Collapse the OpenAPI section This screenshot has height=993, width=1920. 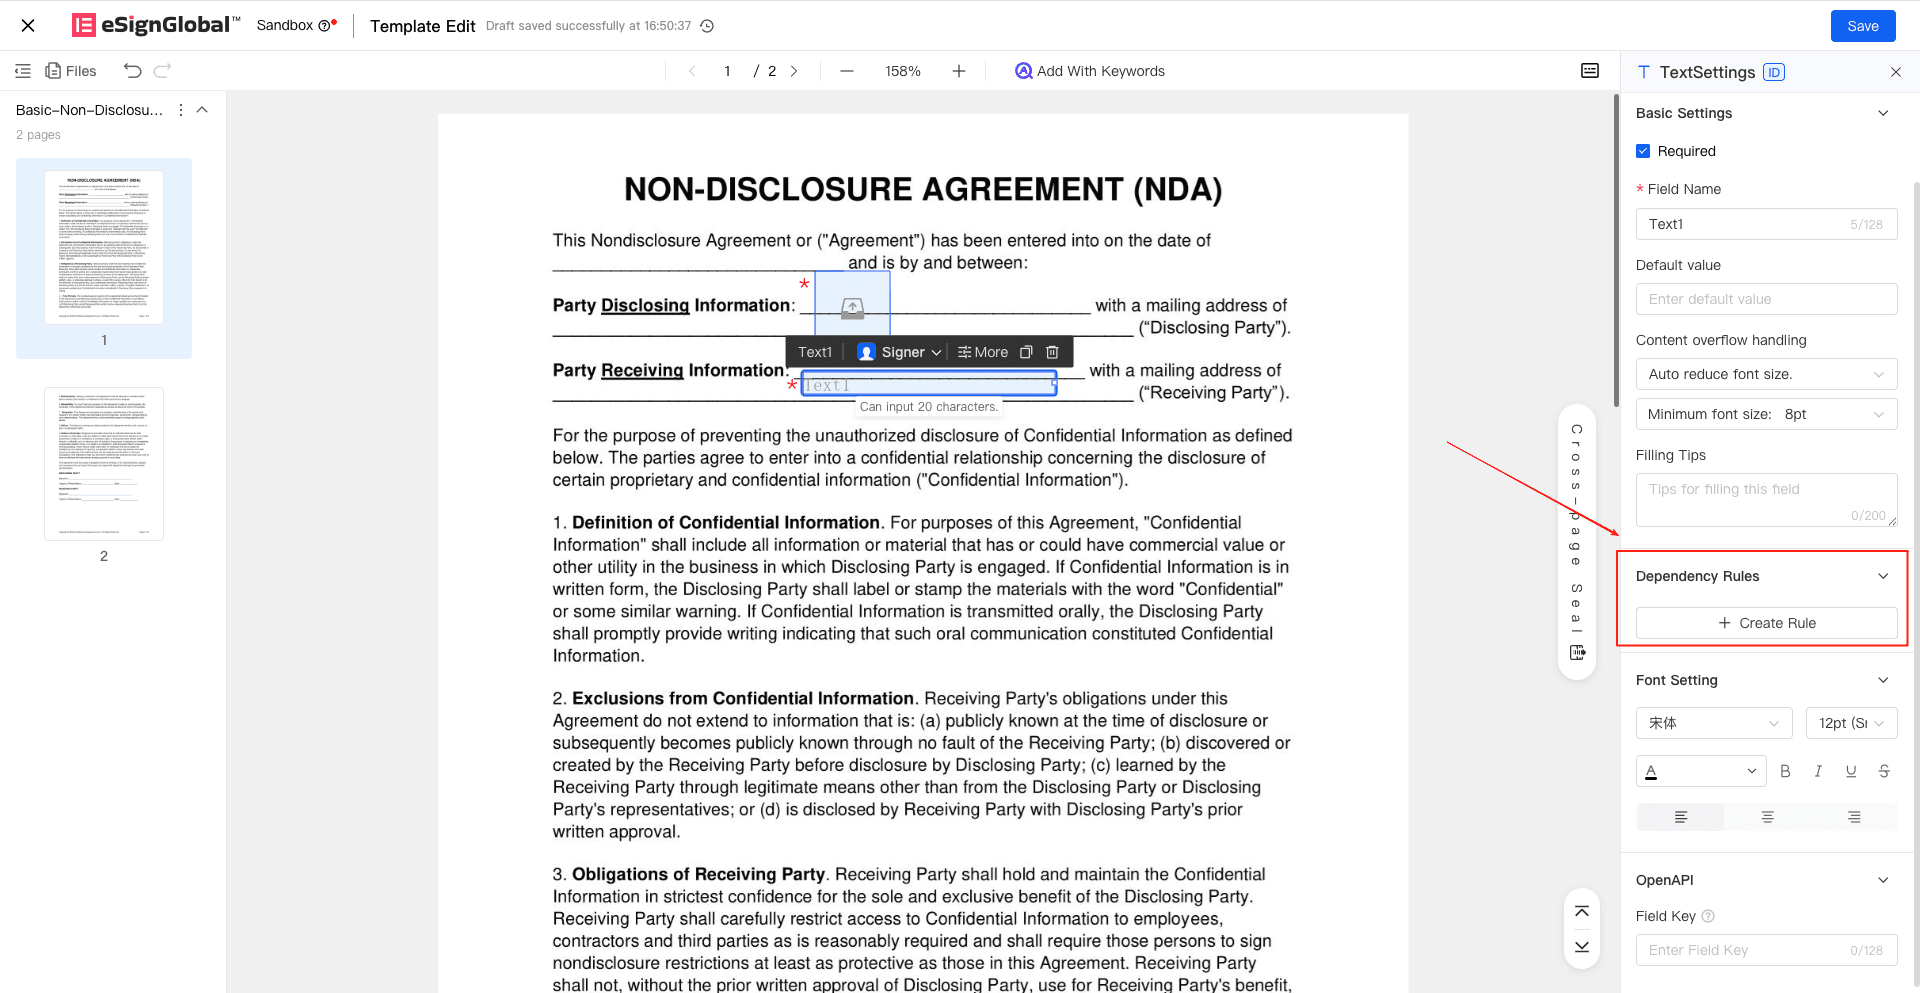pos(1883,880)
